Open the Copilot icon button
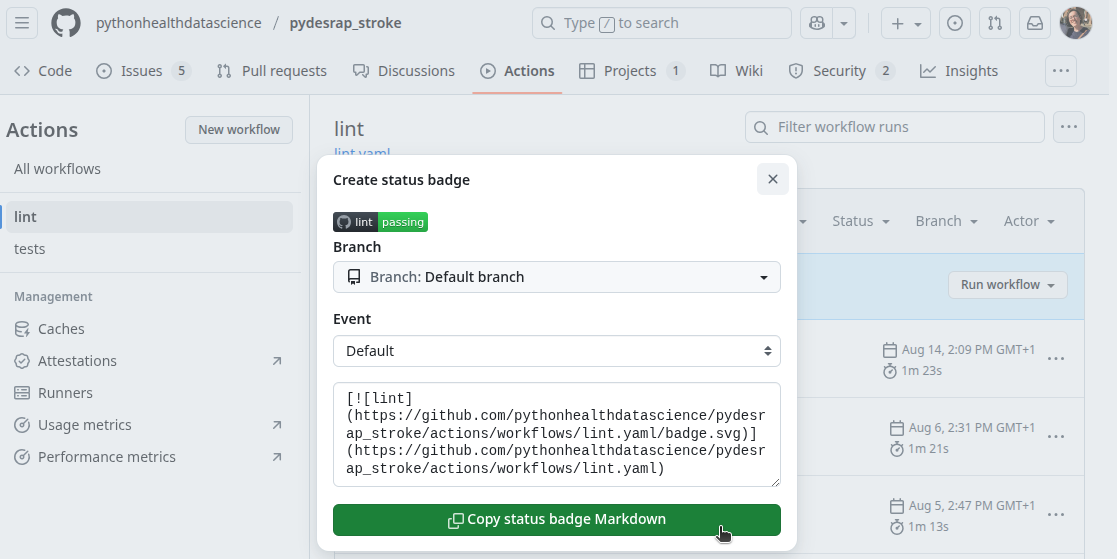 tap(817, 23)
